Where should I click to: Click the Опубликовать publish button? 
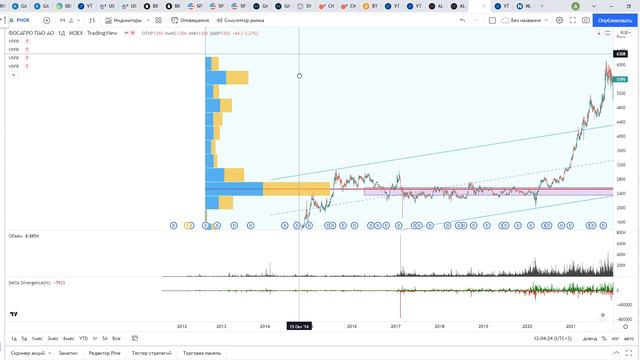coord(615,20)
